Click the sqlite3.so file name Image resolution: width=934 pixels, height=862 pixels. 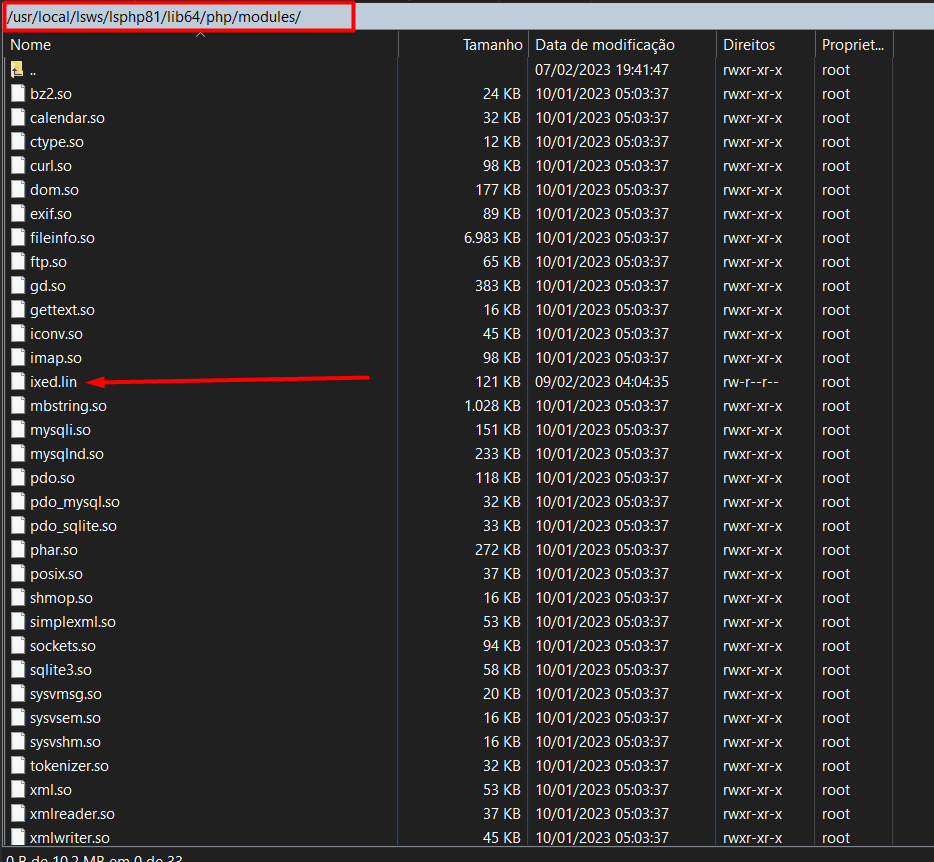coord(60,670)
